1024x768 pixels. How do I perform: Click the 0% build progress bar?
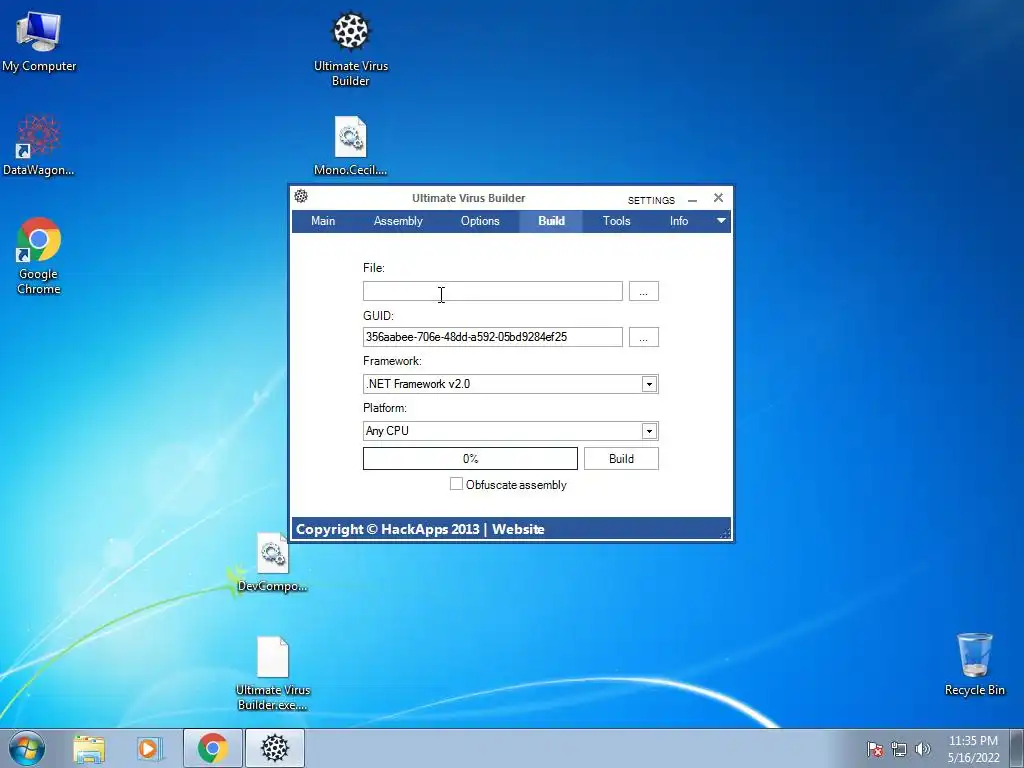(x=470, y=458)
